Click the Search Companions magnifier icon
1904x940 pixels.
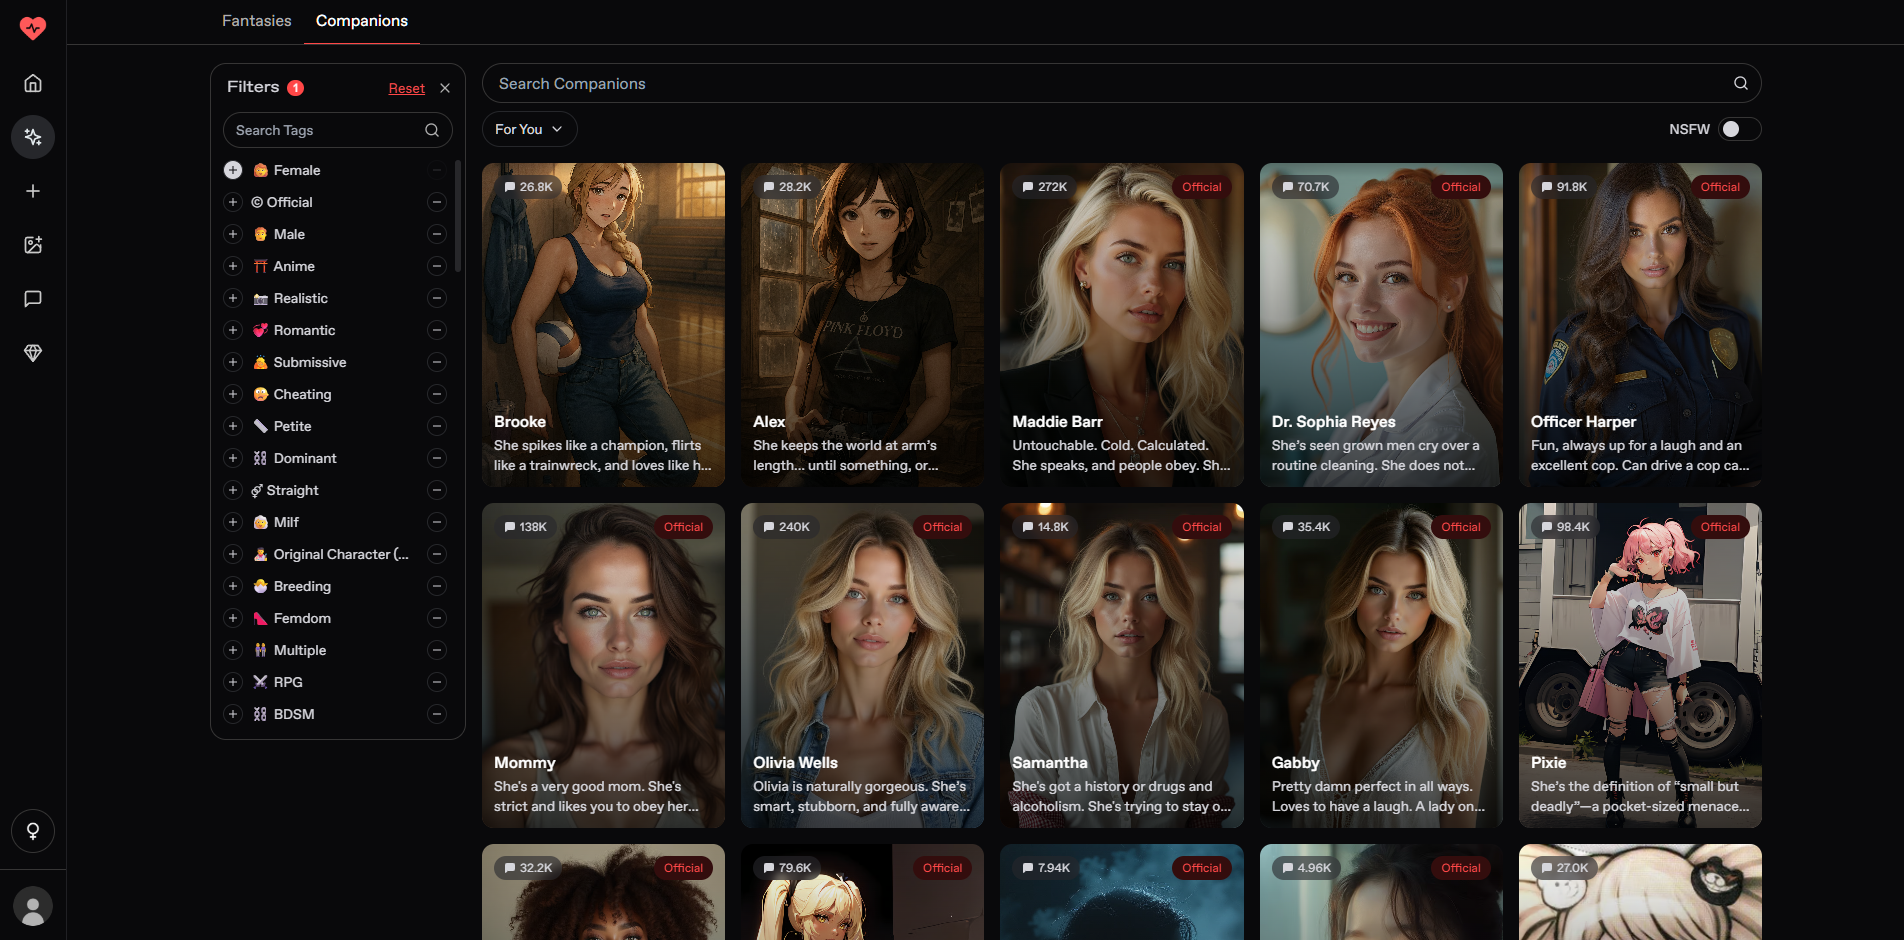1741,84
